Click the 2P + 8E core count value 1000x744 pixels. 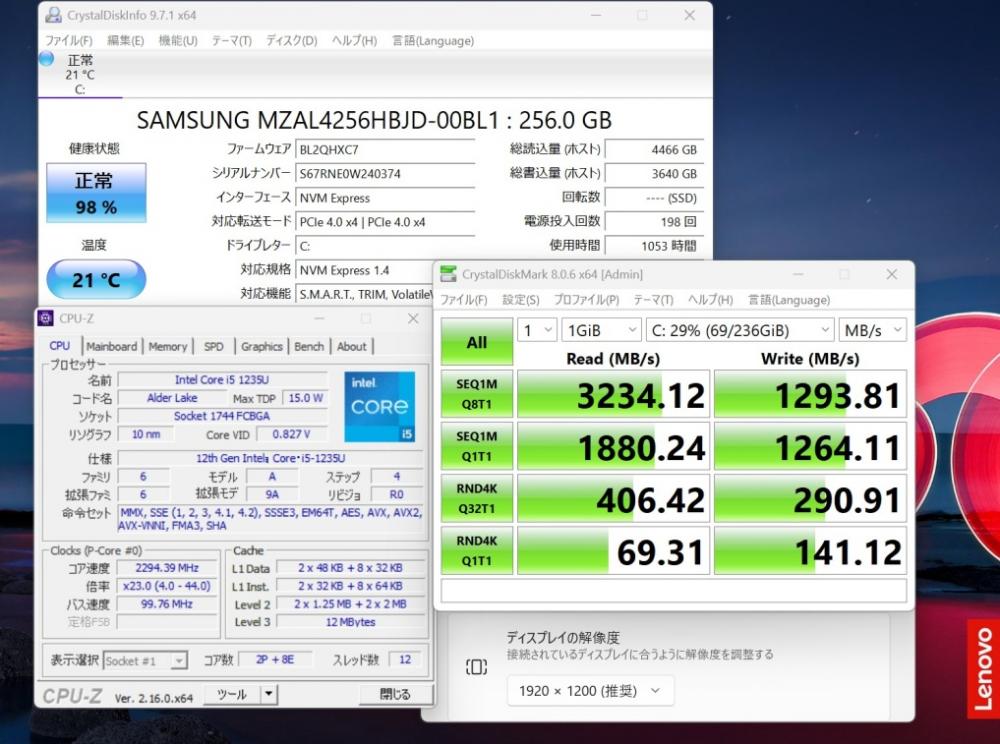(275, 660)
